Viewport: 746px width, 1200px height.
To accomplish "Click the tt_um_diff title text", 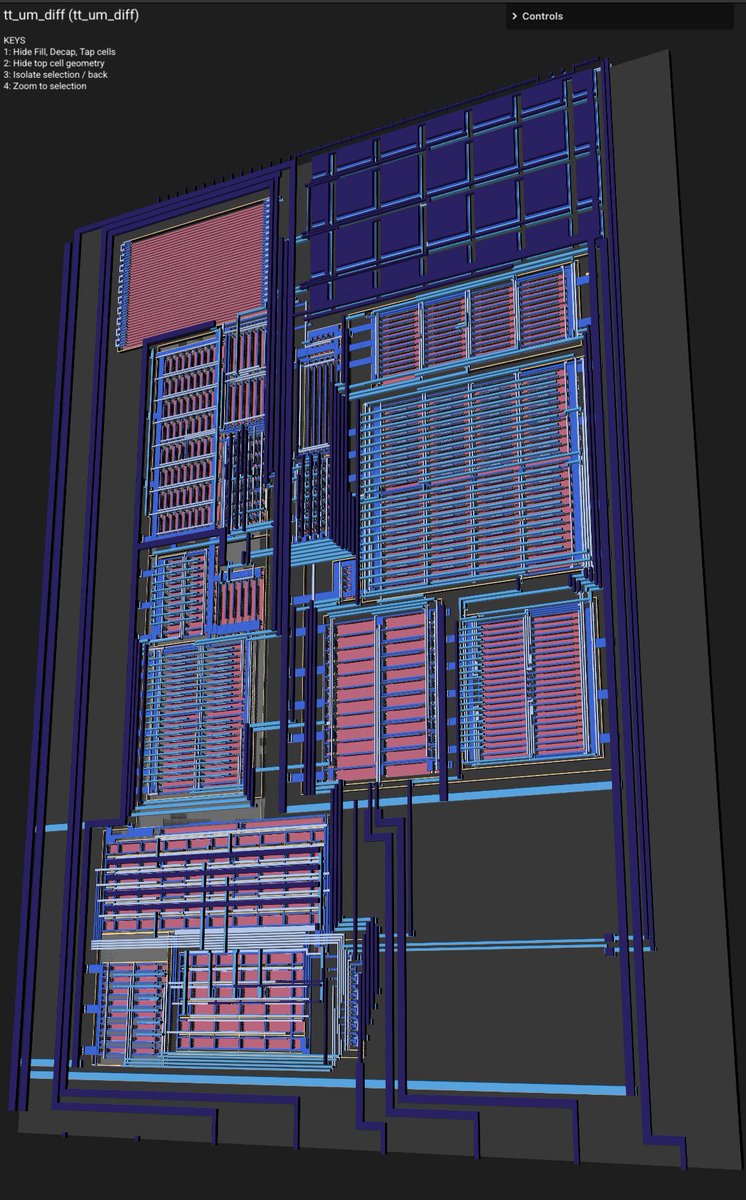I will 71,16.
